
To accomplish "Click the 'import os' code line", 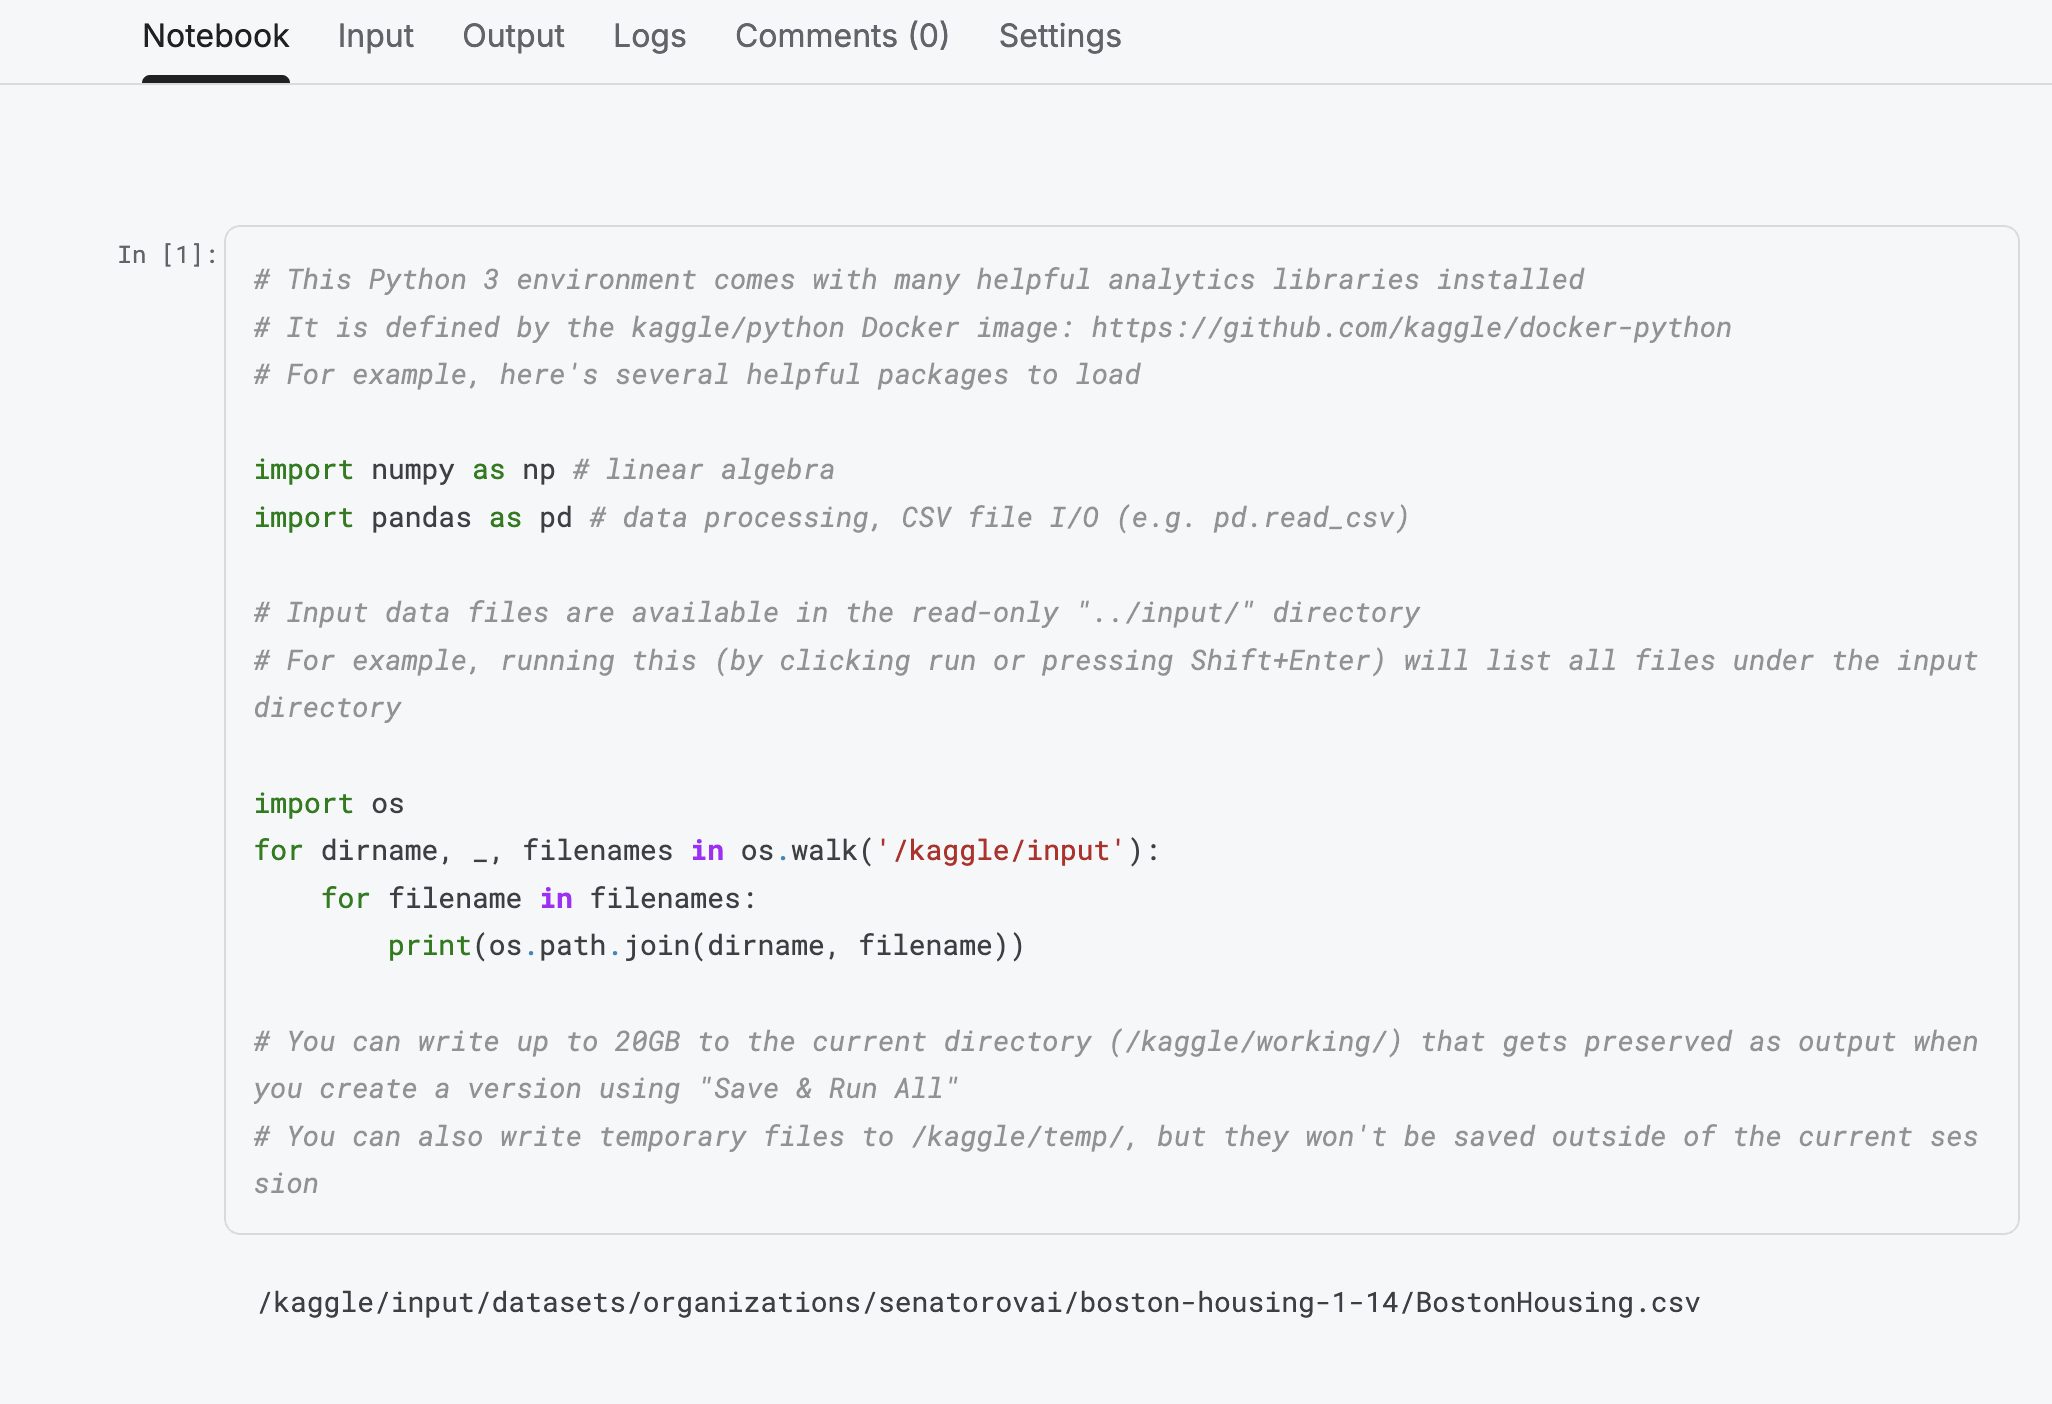I will pyautogui.click(x=329, y=804).
